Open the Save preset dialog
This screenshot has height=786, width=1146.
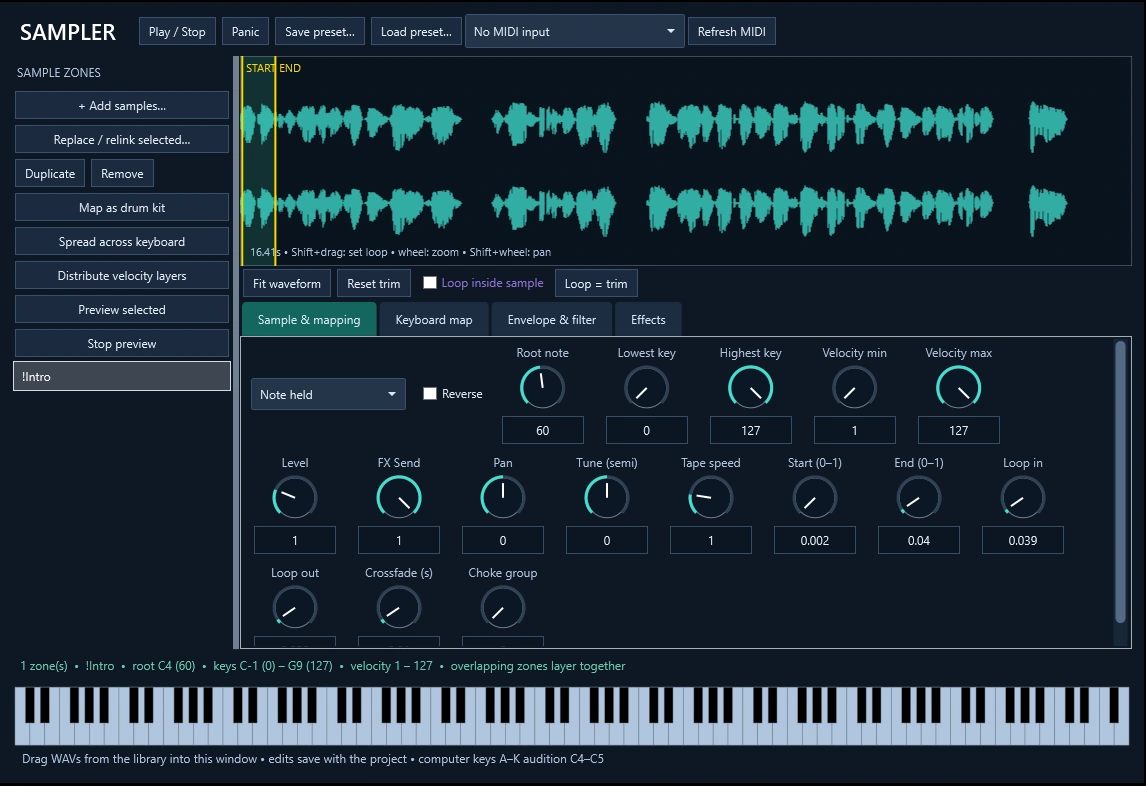(319, 31)
